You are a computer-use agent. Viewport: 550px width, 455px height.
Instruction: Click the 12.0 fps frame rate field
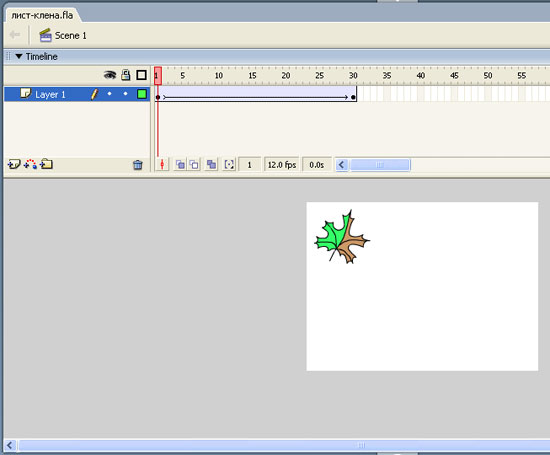[x=282, y=165]
